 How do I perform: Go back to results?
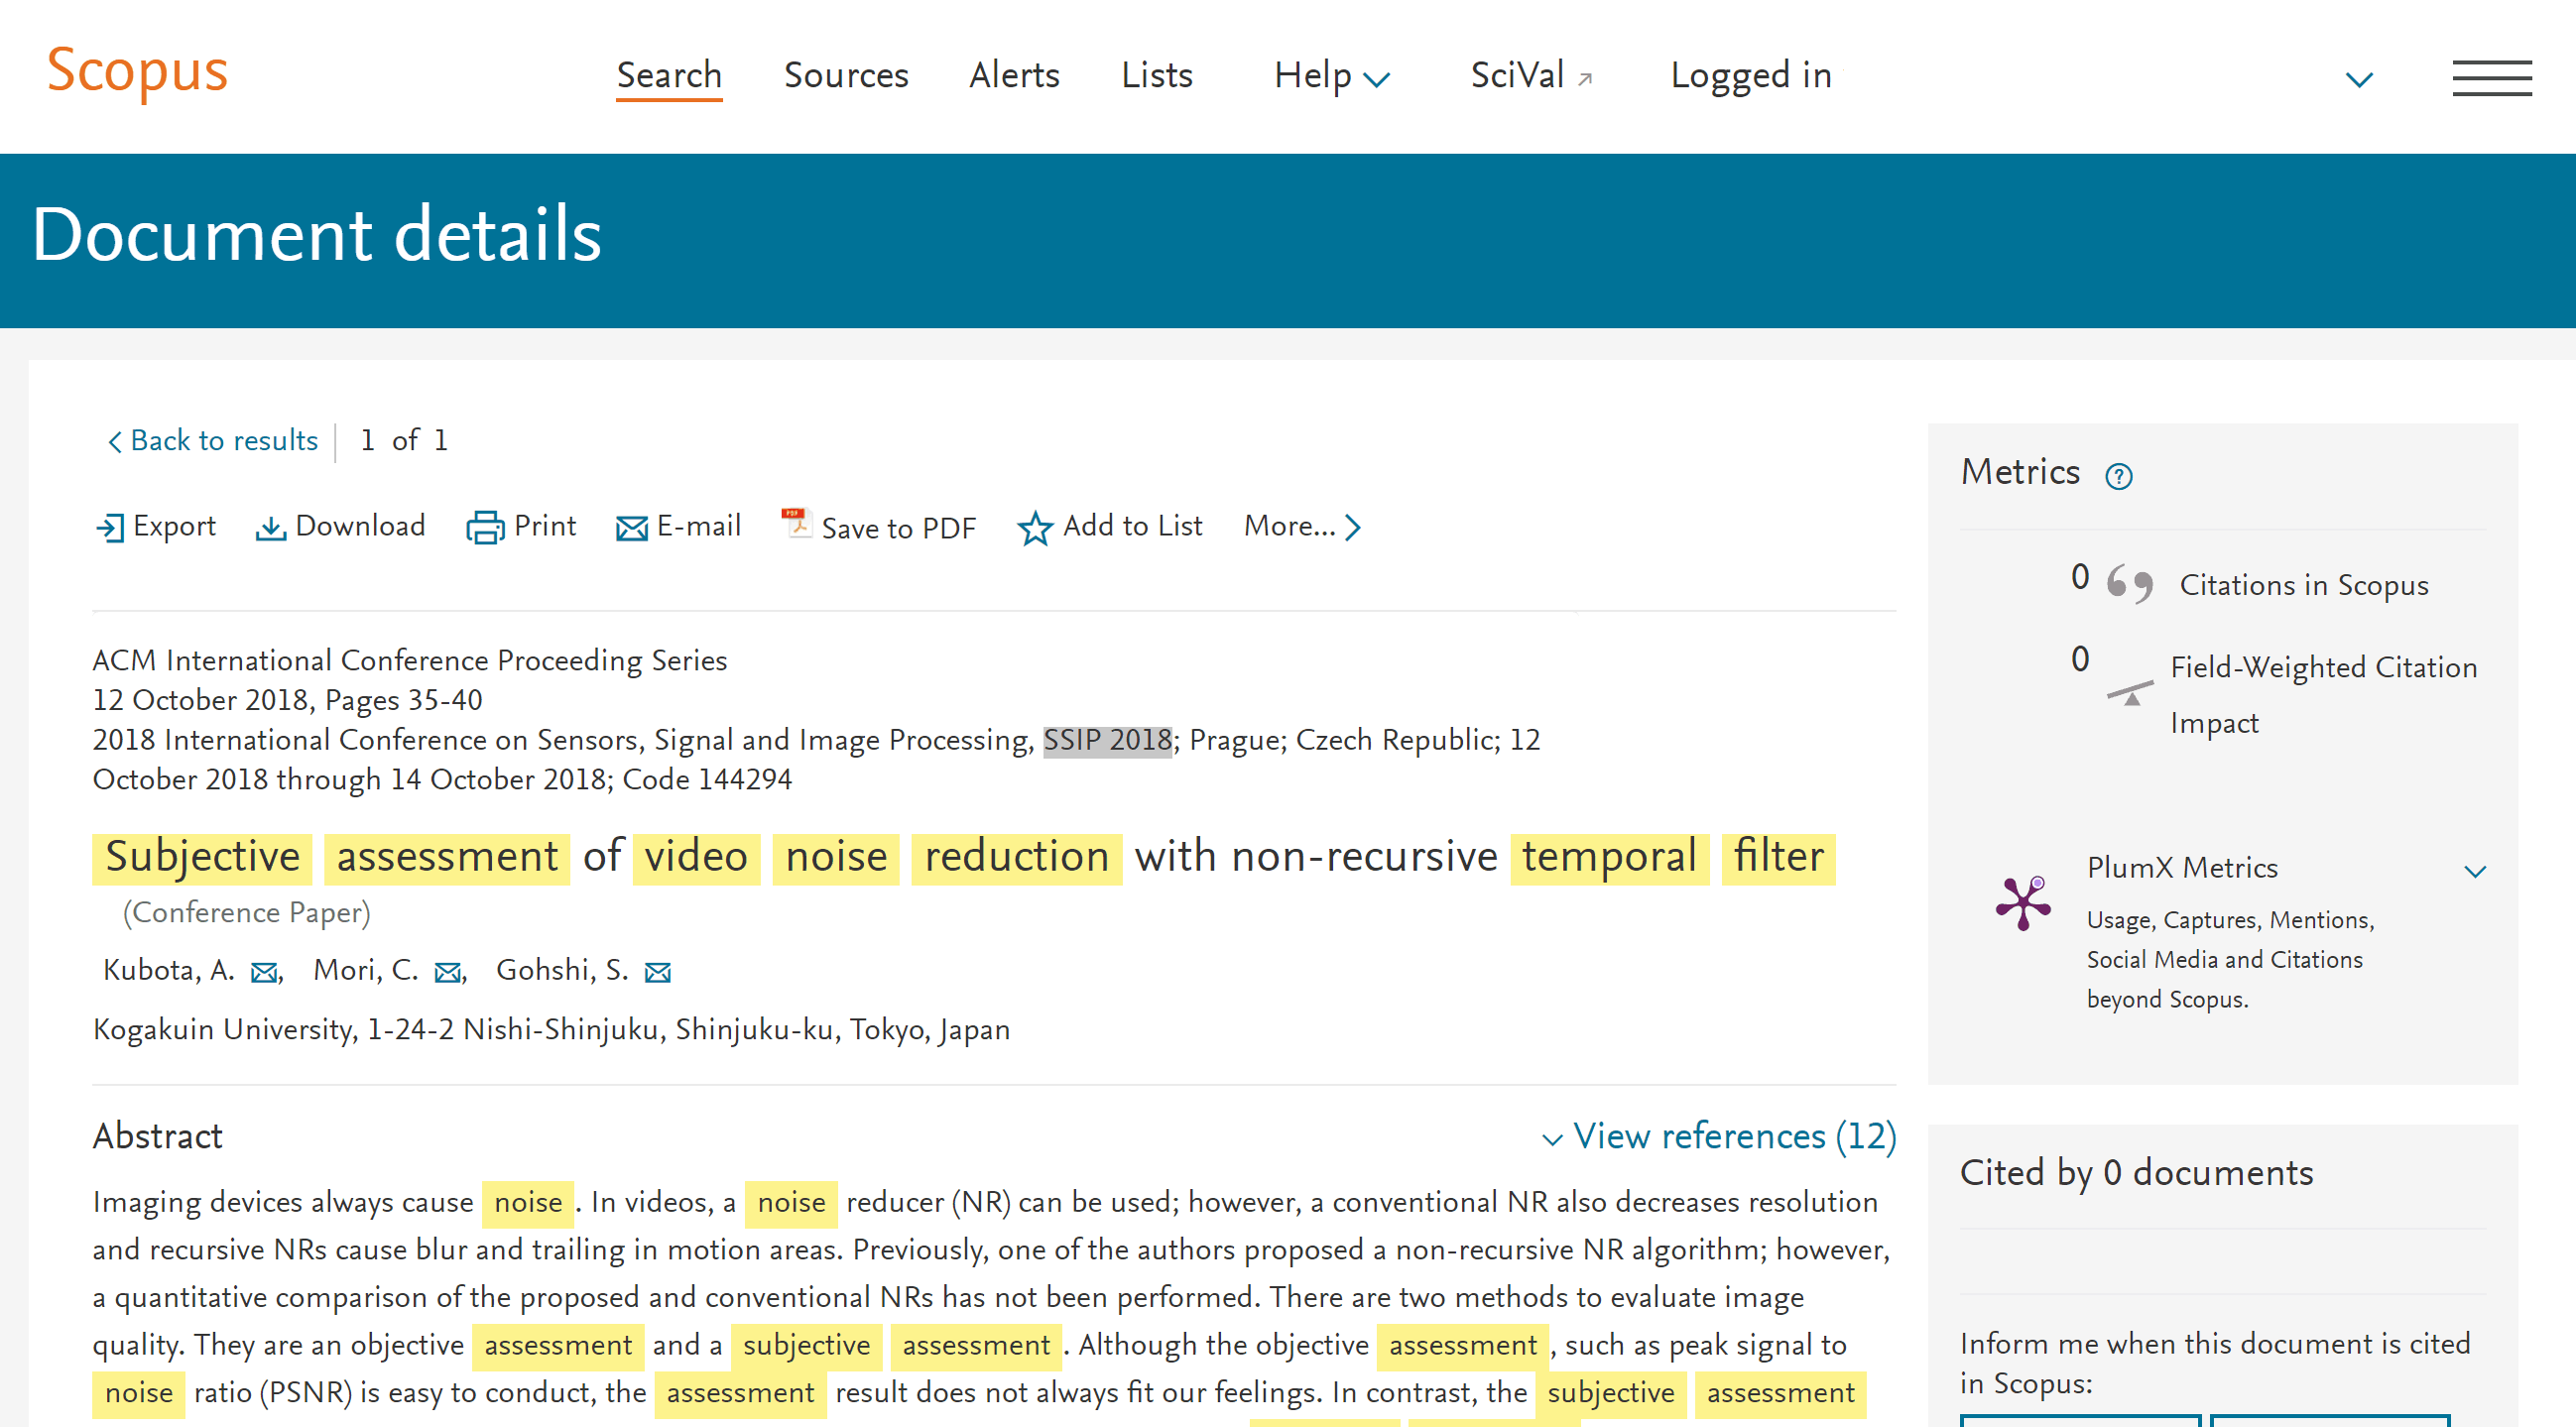213,440
